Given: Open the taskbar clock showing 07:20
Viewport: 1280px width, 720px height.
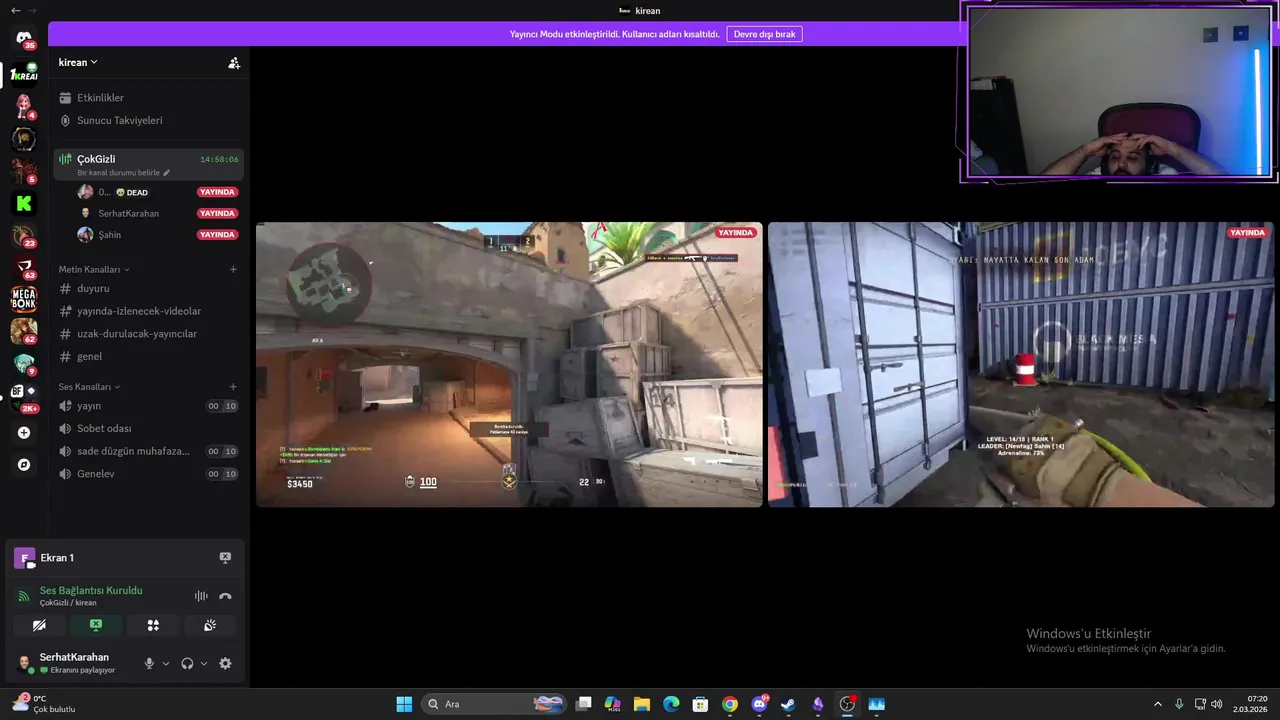Looking at the screenshot, I should tap(1250, 704).
